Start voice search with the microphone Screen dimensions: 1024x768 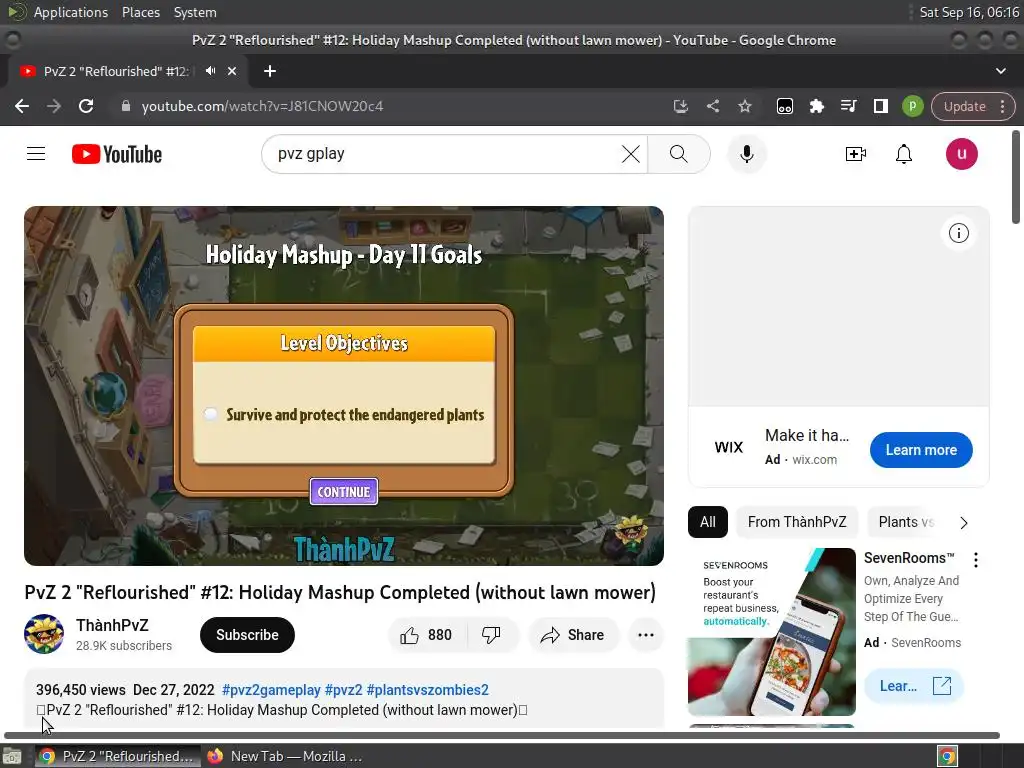tap(746, 154)
